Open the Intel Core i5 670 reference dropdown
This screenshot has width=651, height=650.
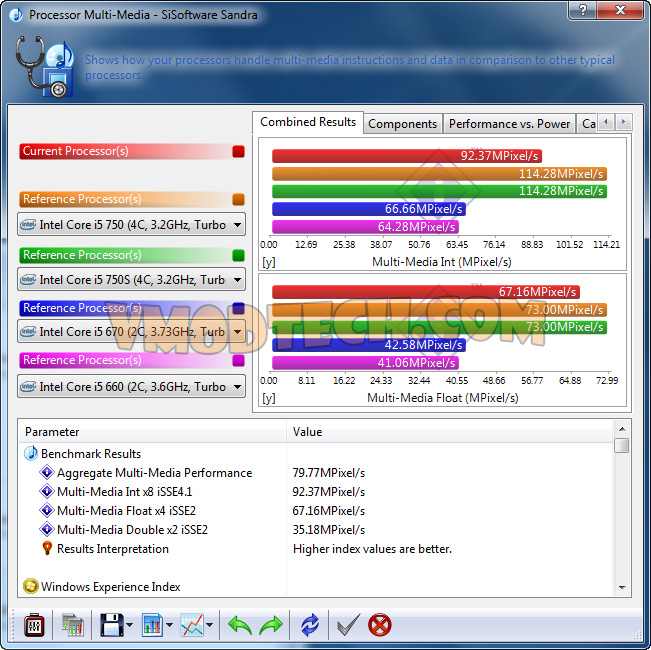point(131,332)
